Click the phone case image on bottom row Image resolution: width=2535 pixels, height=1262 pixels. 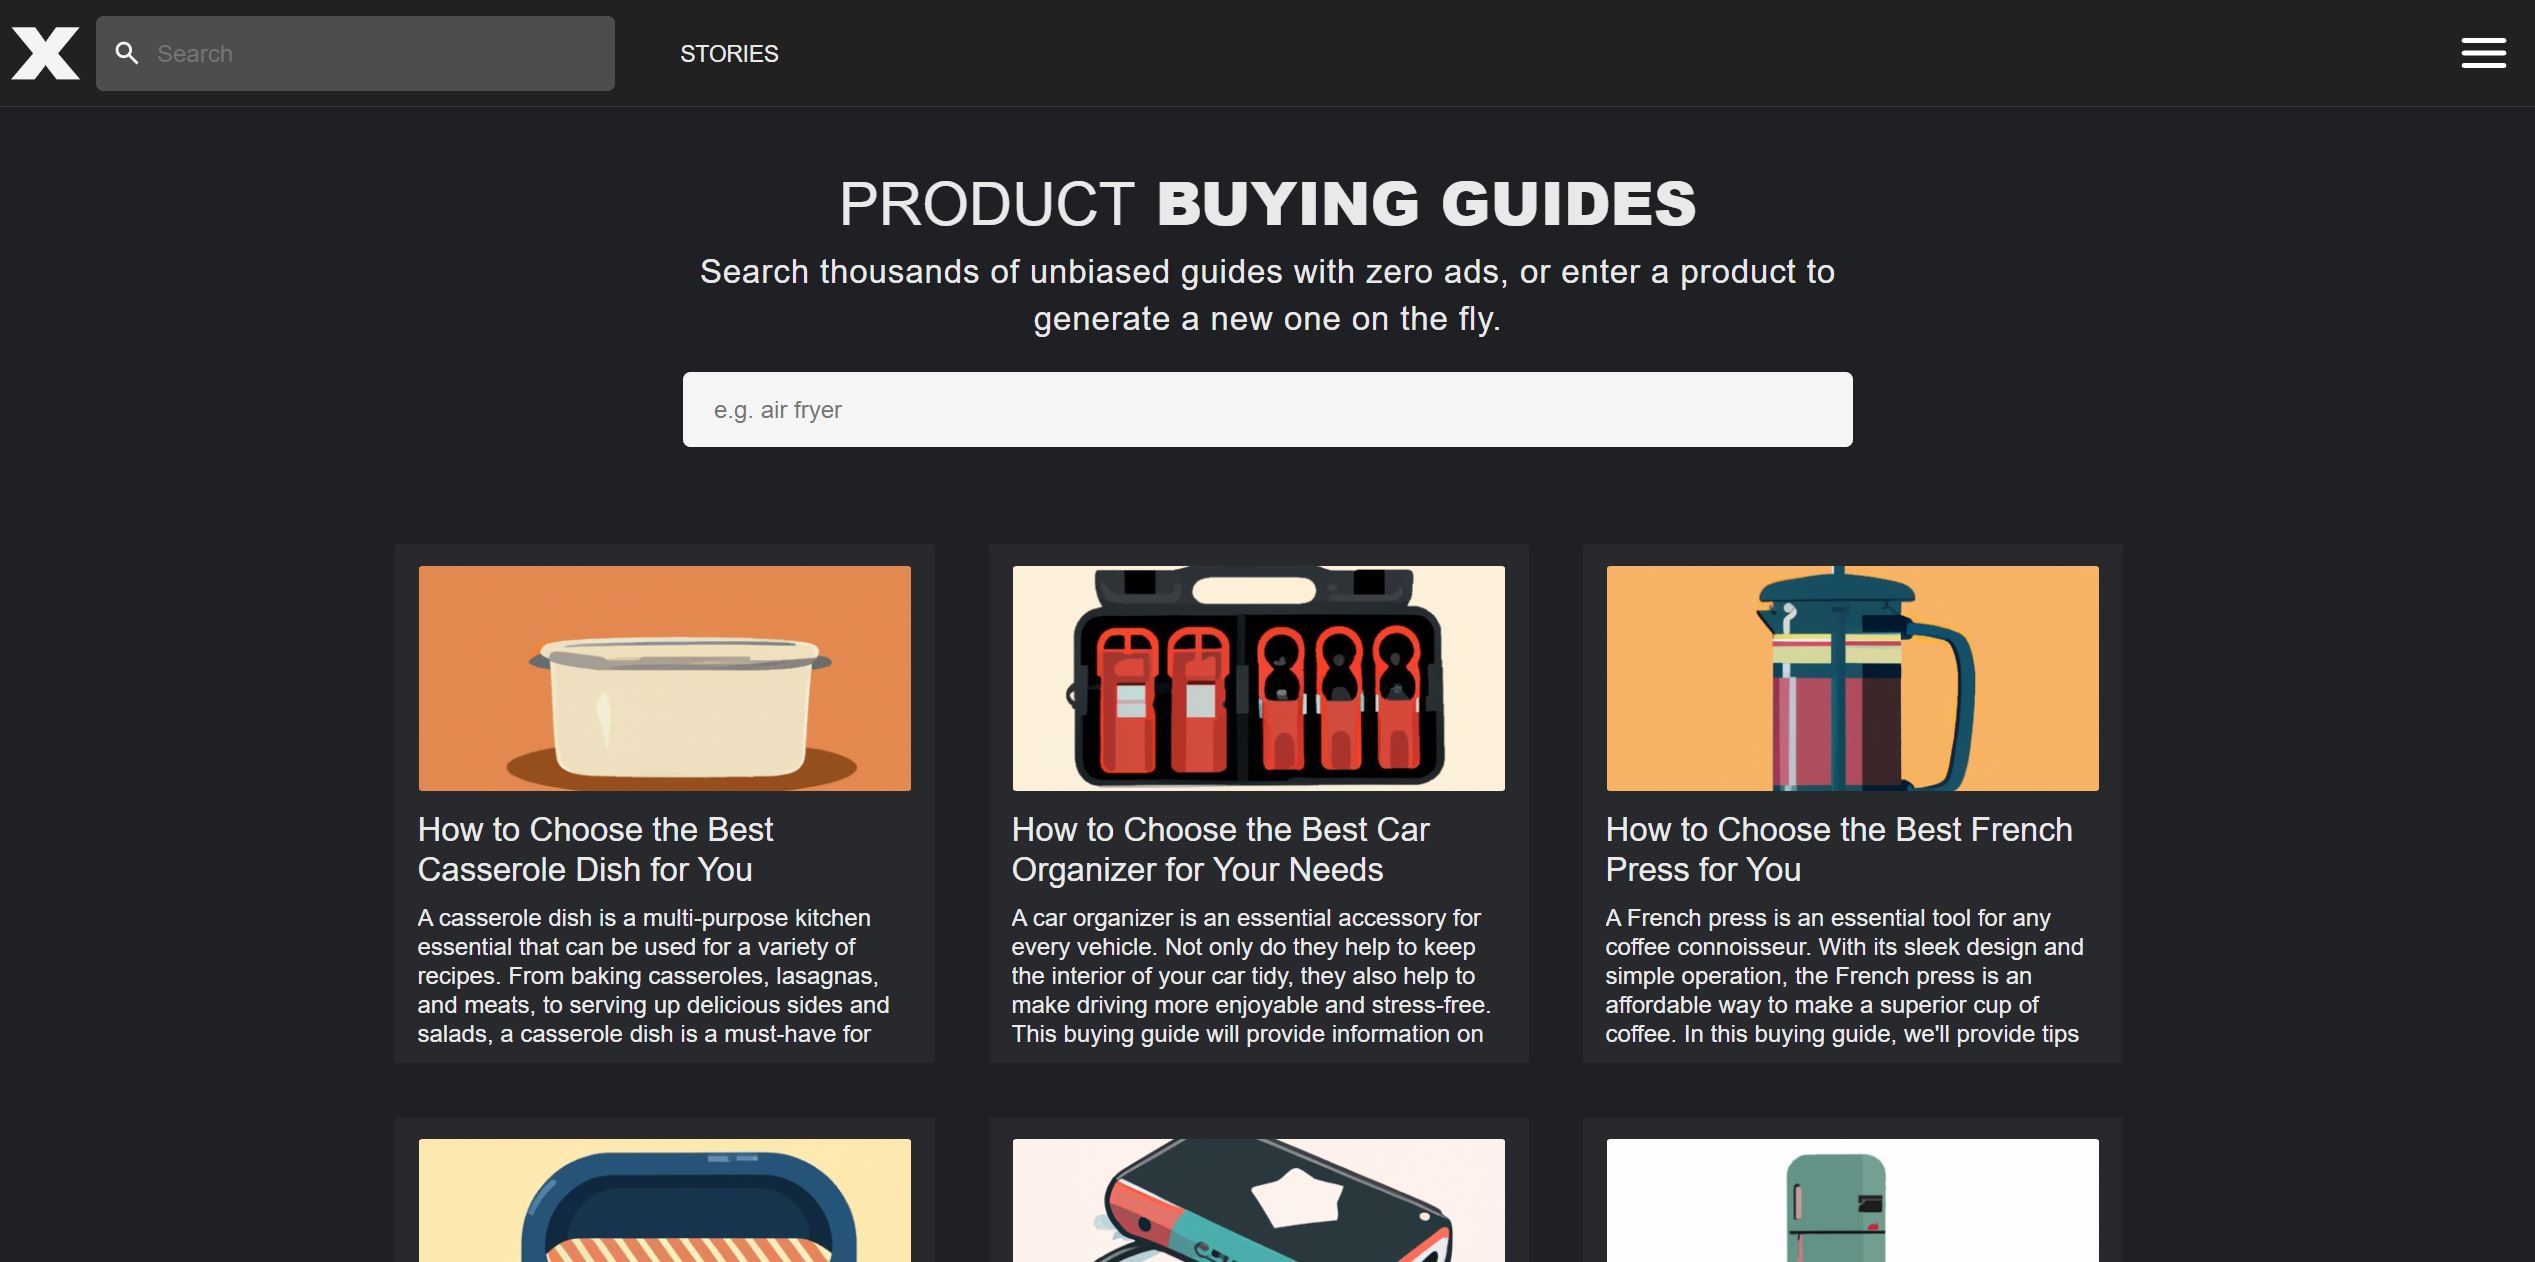[x=1257, y=1200]
